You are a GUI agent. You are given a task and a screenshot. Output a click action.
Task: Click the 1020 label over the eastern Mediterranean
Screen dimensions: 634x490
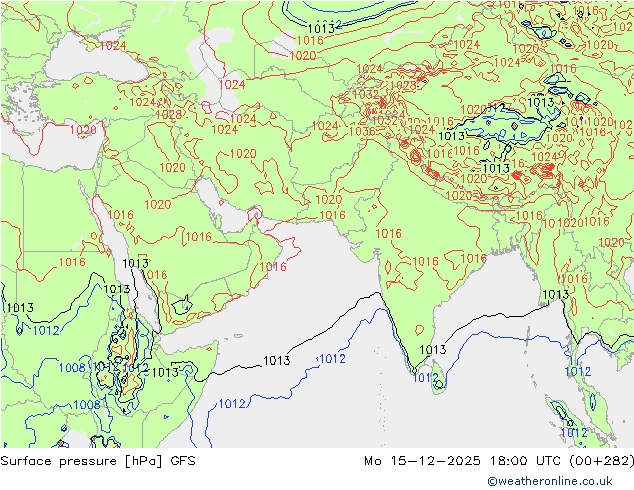[x=83, y=130]
